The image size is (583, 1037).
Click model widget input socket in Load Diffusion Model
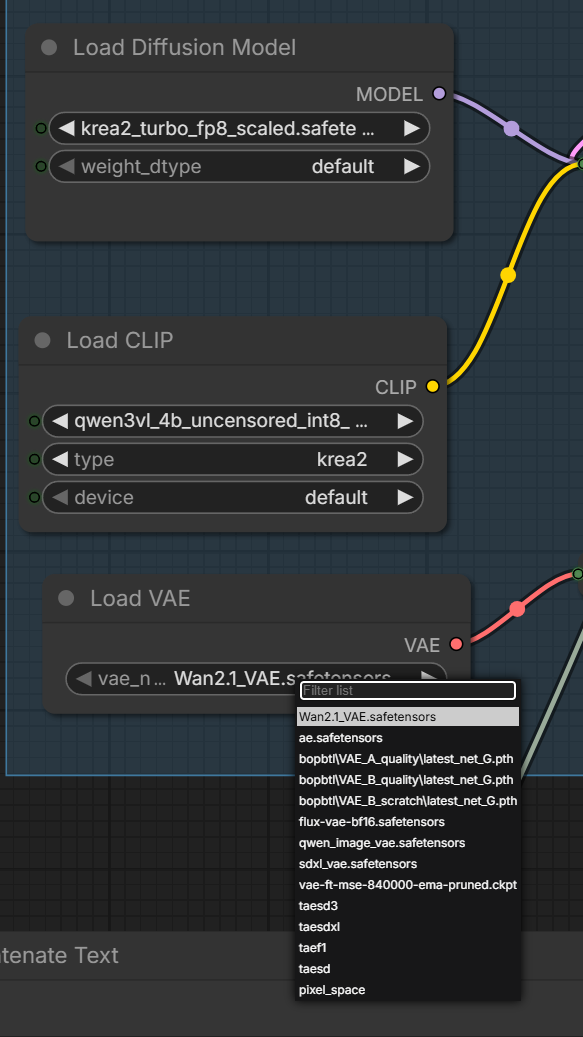tap(41, 128)
